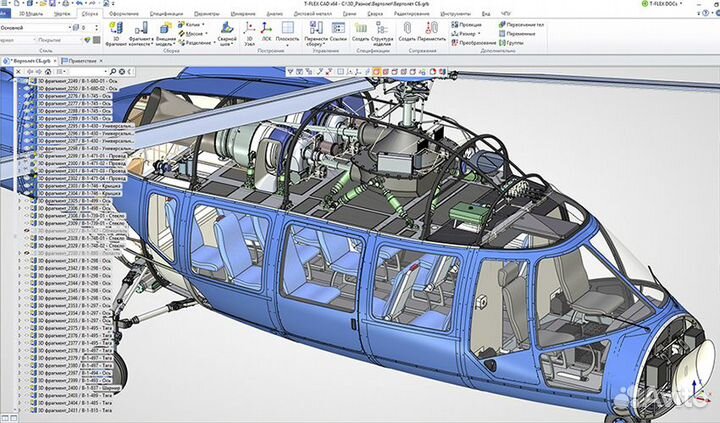Switch to the Оформление ribbon tab
720x423 pixels.
[x=124, y=14]
